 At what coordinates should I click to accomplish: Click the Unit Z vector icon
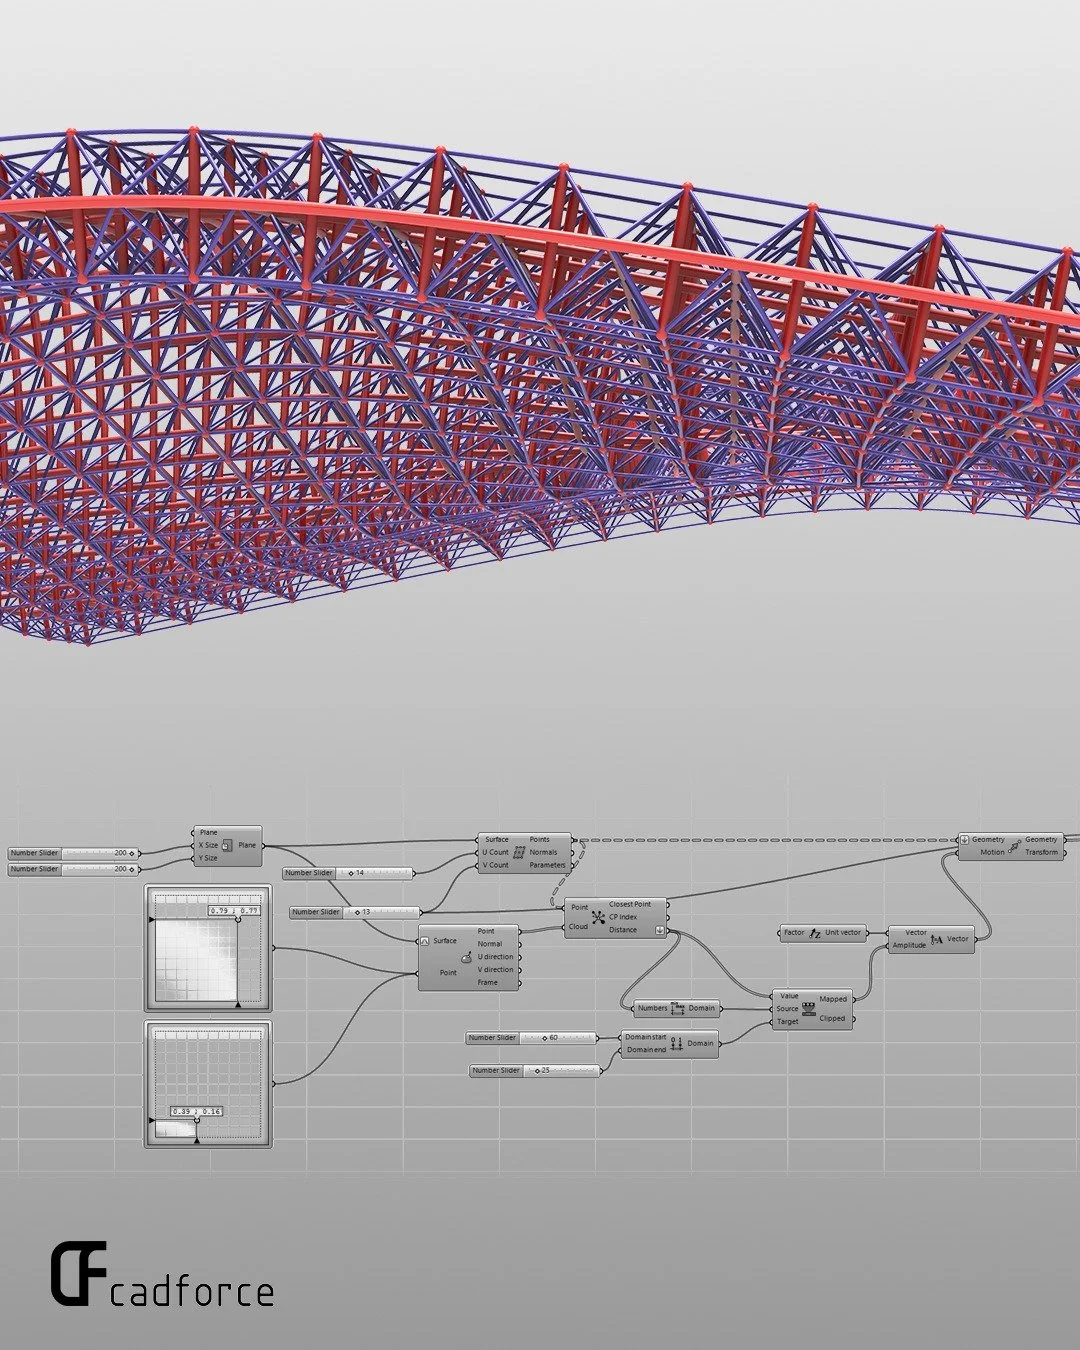(815, 933)
